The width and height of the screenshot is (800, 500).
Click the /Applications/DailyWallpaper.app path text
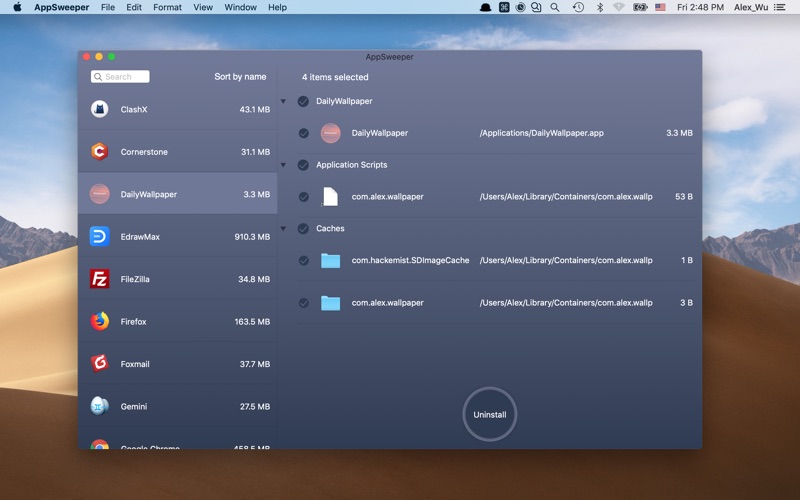541,133
